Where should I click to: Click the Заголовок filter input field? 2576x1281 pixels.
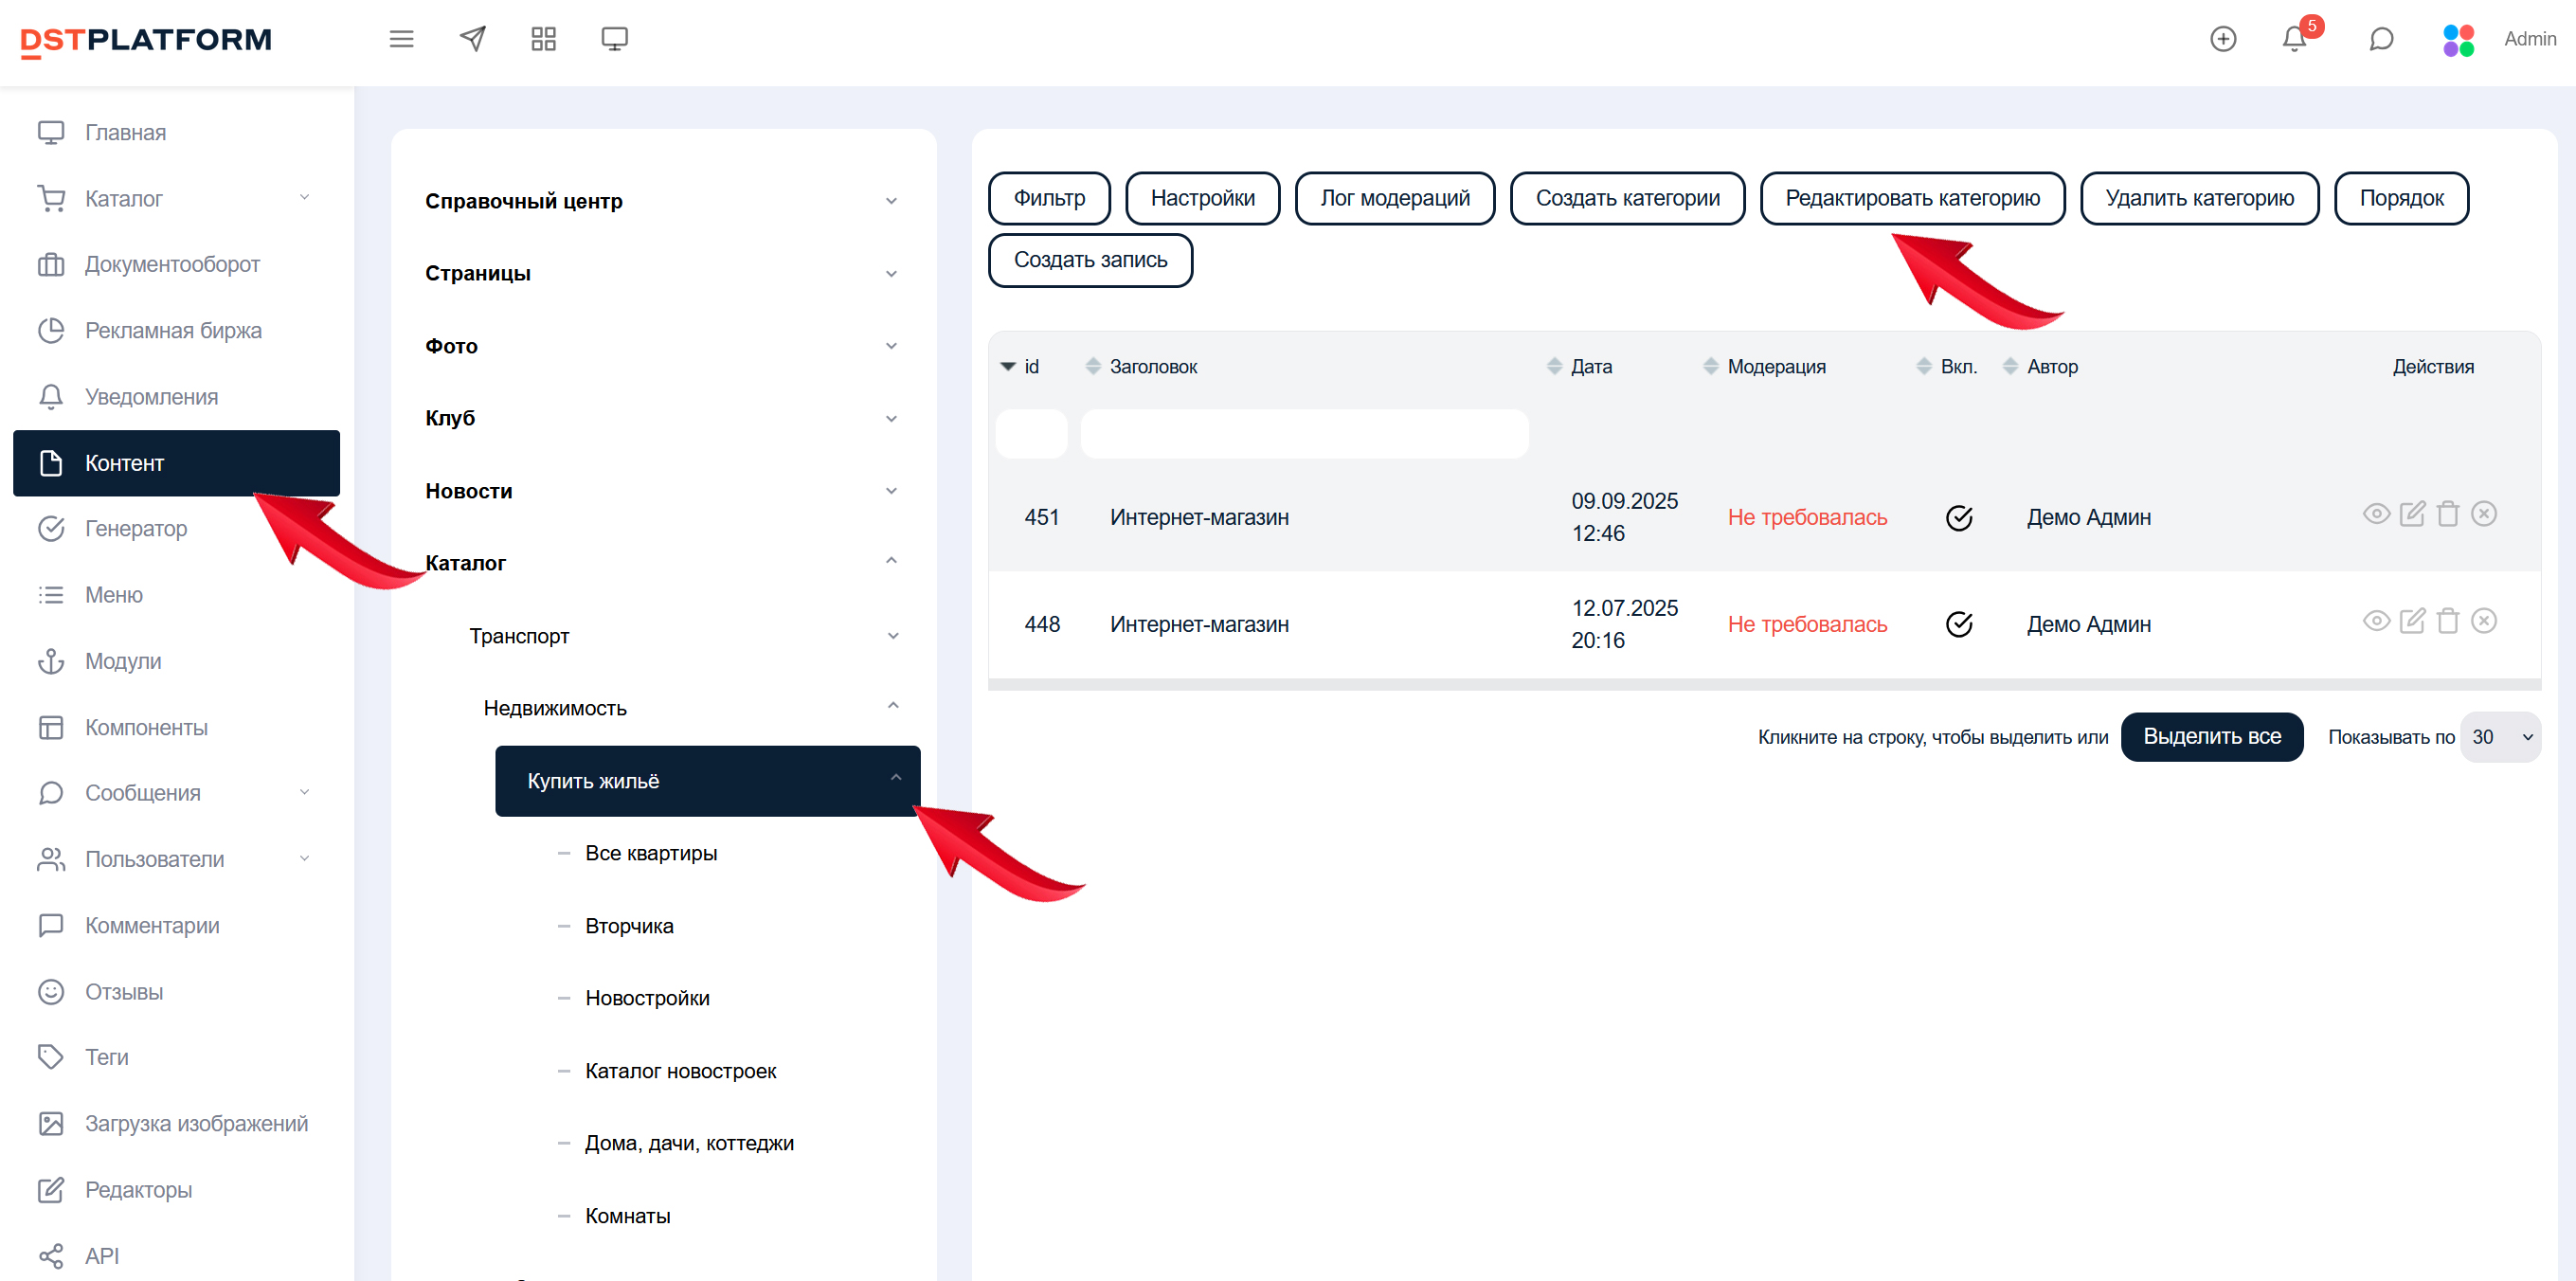point(1303,434)
